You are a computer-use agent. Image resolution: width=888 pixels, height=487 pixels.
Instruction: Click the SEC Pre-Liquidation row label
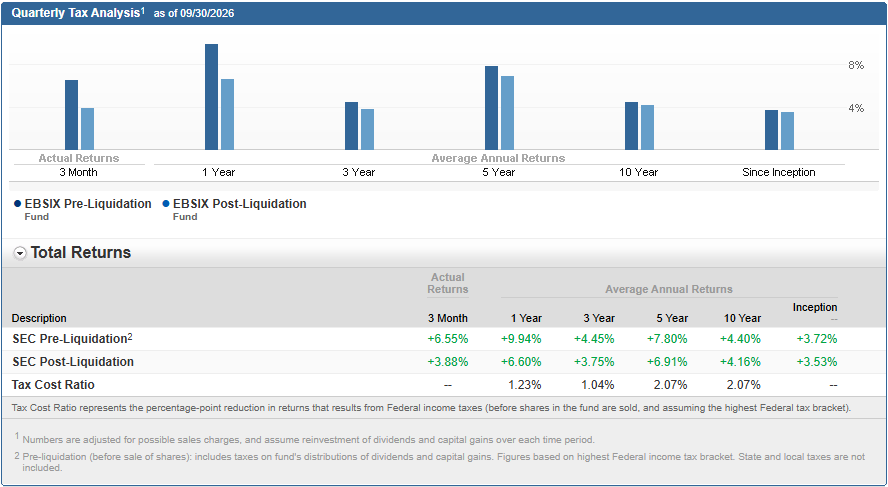[x=69, y=339]
